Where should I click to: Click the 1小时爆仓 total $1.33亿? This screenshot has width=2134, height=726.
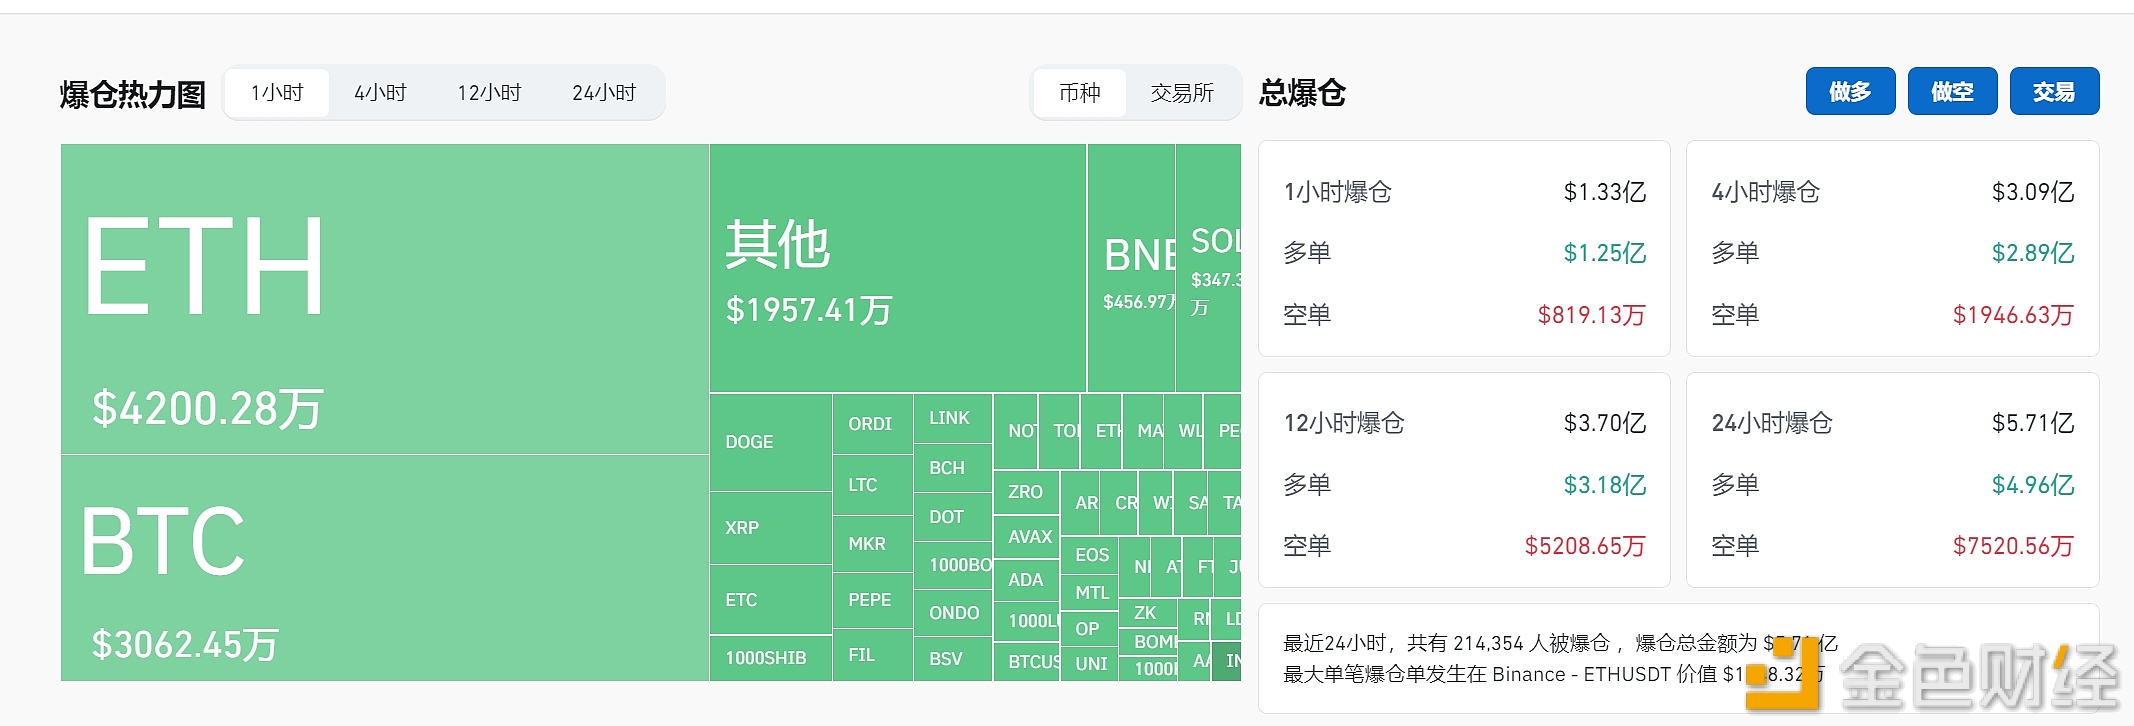(x=1605, y=192)
